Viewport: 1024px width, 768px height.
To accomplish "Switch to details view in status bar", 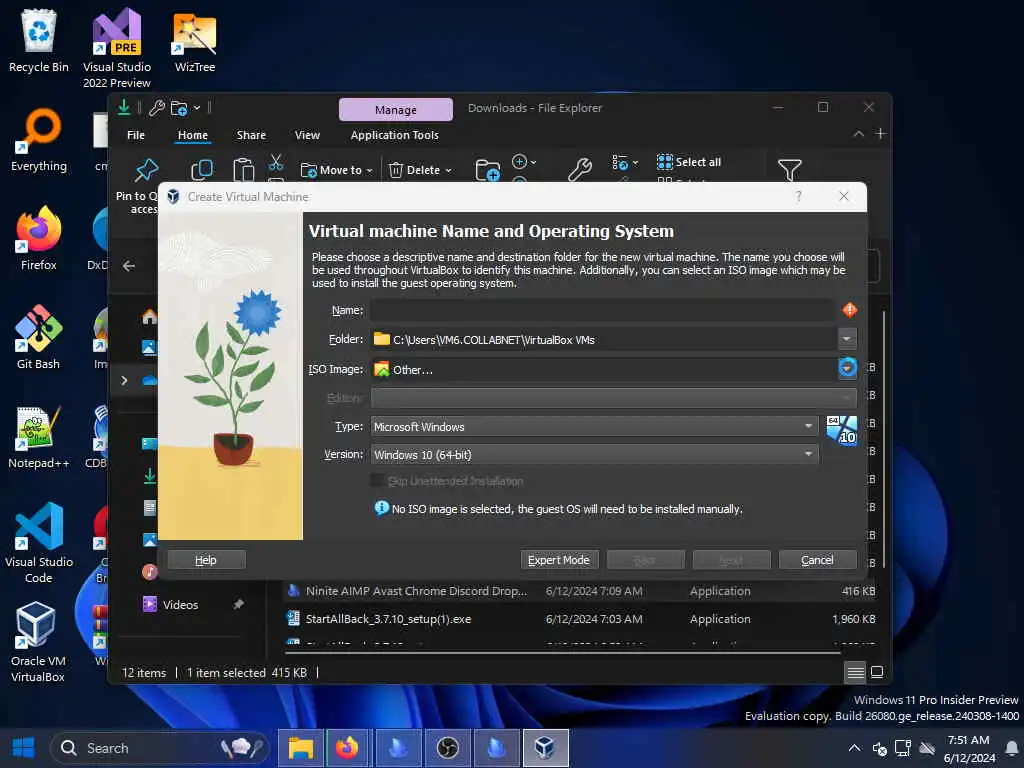I will (855, 672).
